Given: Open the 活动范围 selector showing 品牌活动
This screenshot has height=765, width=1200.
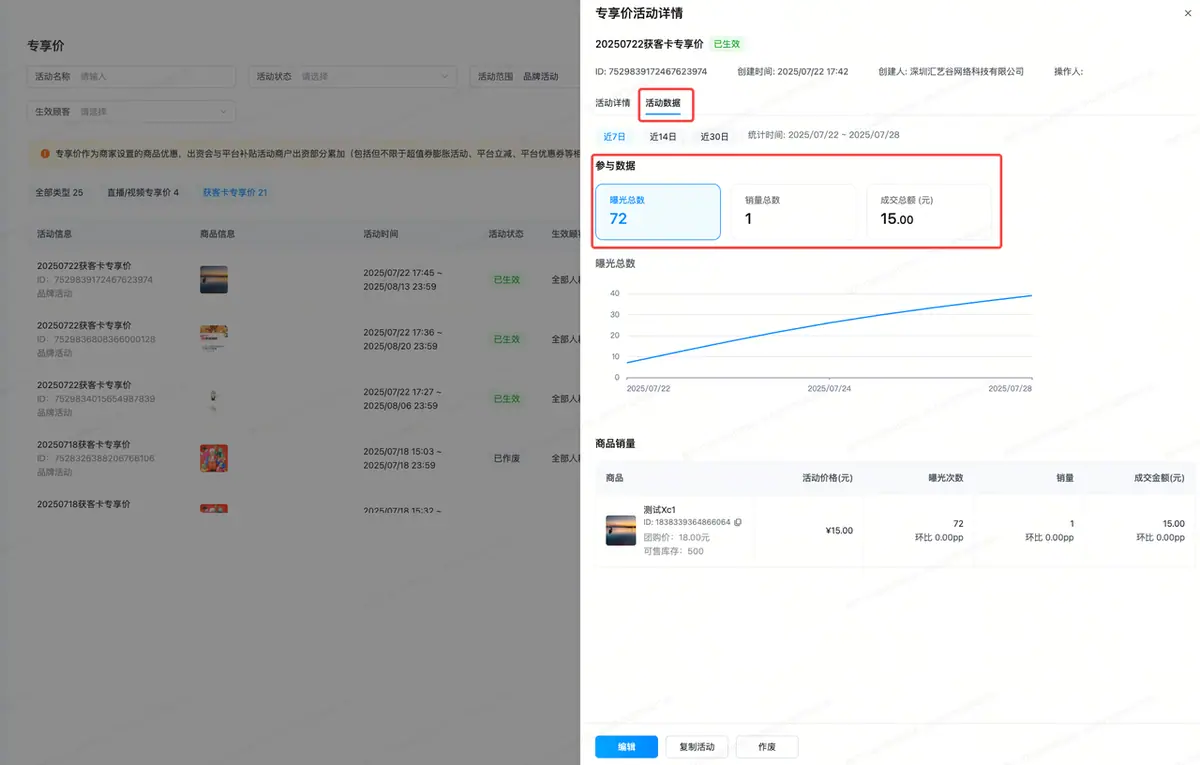Looking at the screenshot, I should [x=524, y=76].
